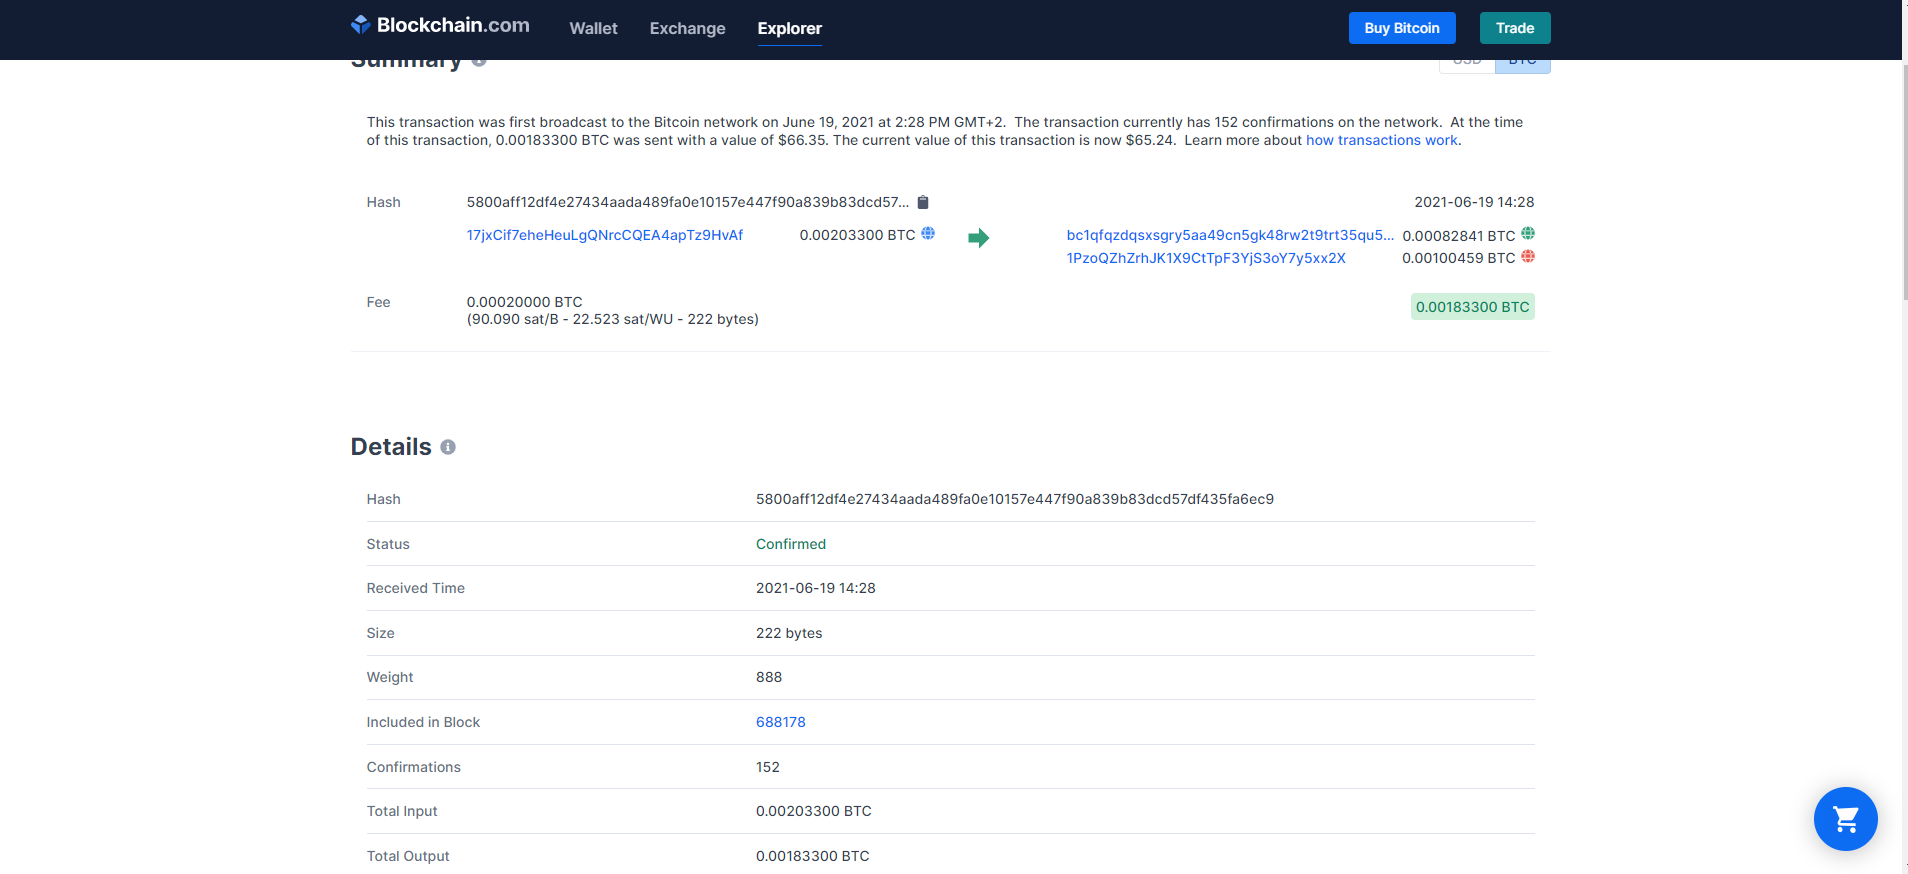Select the Explorer tab in navigation
Image resolution: width=1908 pixels, height=874 pixels.
[x=789, y=29]
